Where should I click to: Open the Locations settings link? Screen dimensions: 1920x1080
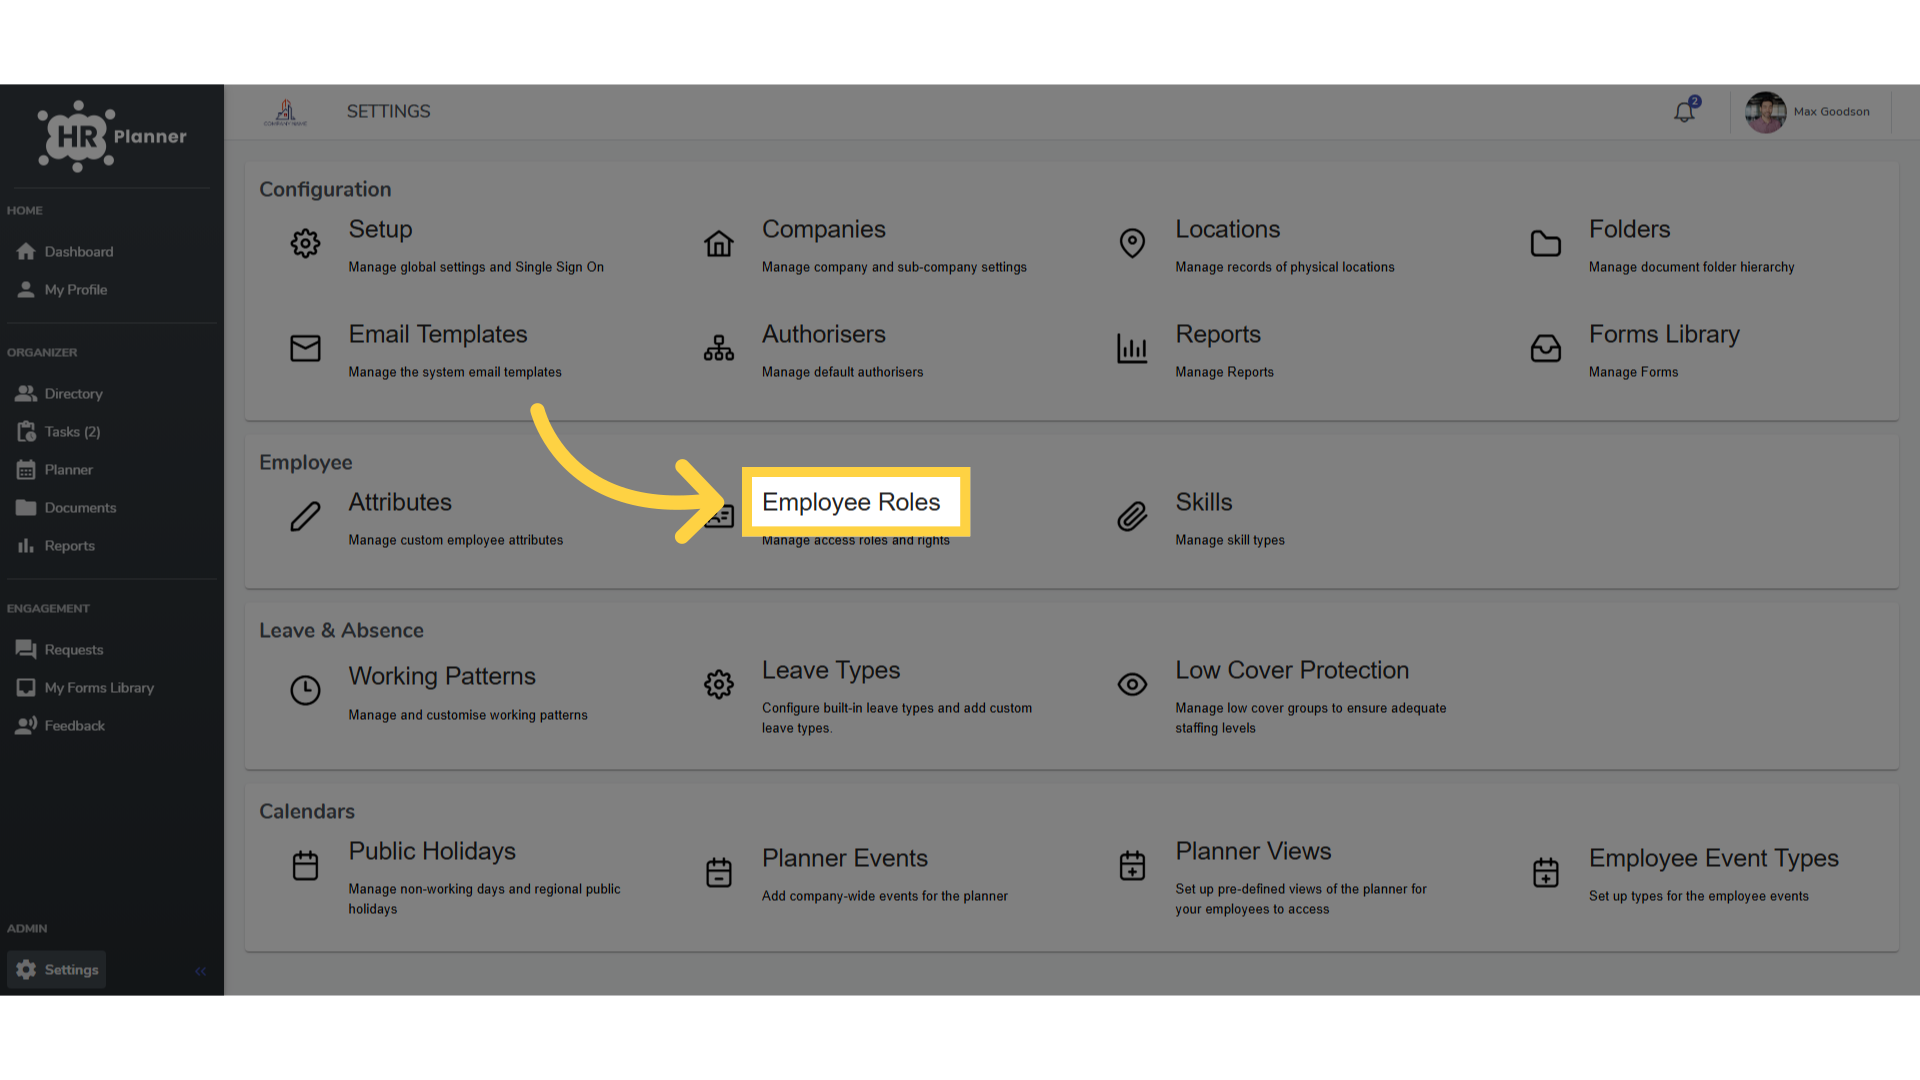[x=1227, y=229]
